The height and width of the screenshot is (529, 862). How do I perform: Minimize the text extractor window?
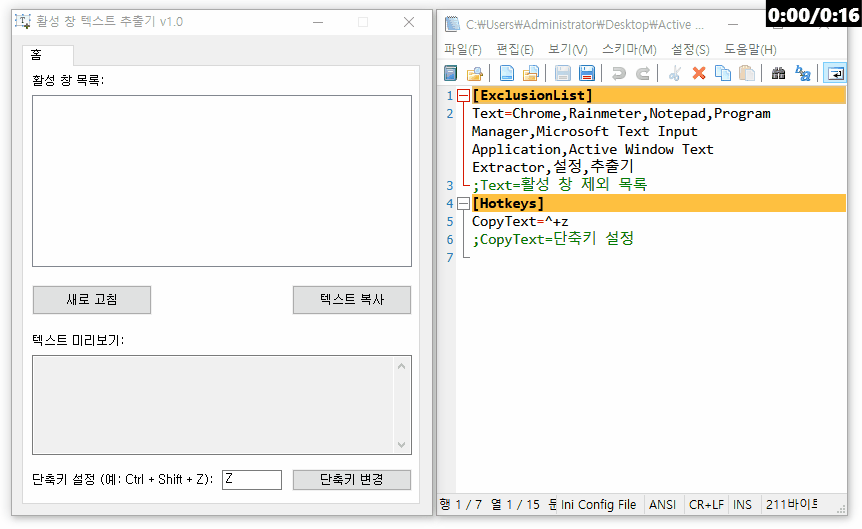pos(318,22)
